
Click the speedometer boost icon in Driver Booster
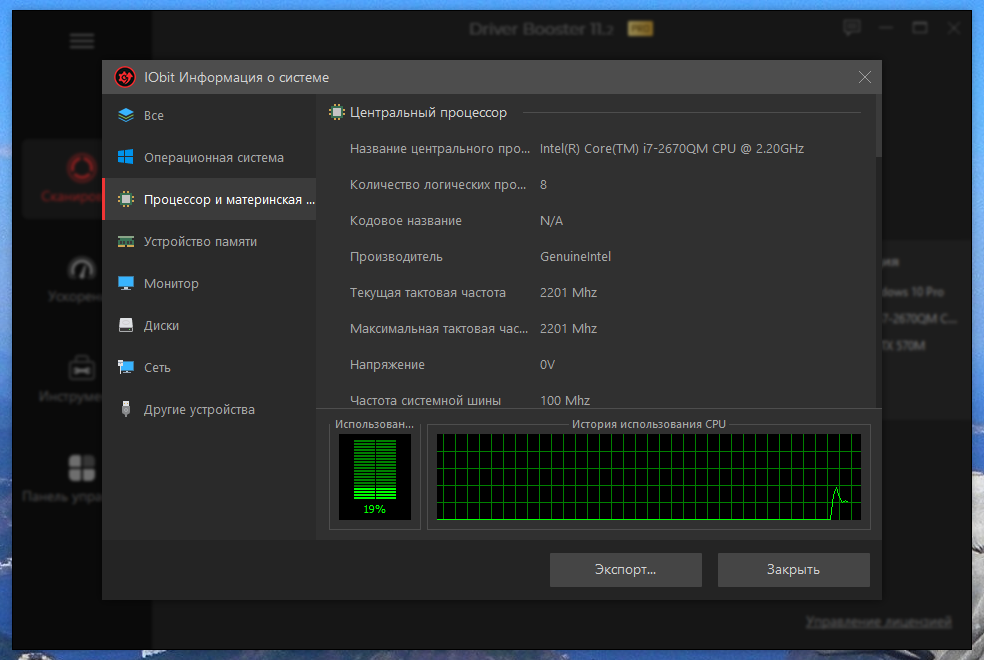82,269
